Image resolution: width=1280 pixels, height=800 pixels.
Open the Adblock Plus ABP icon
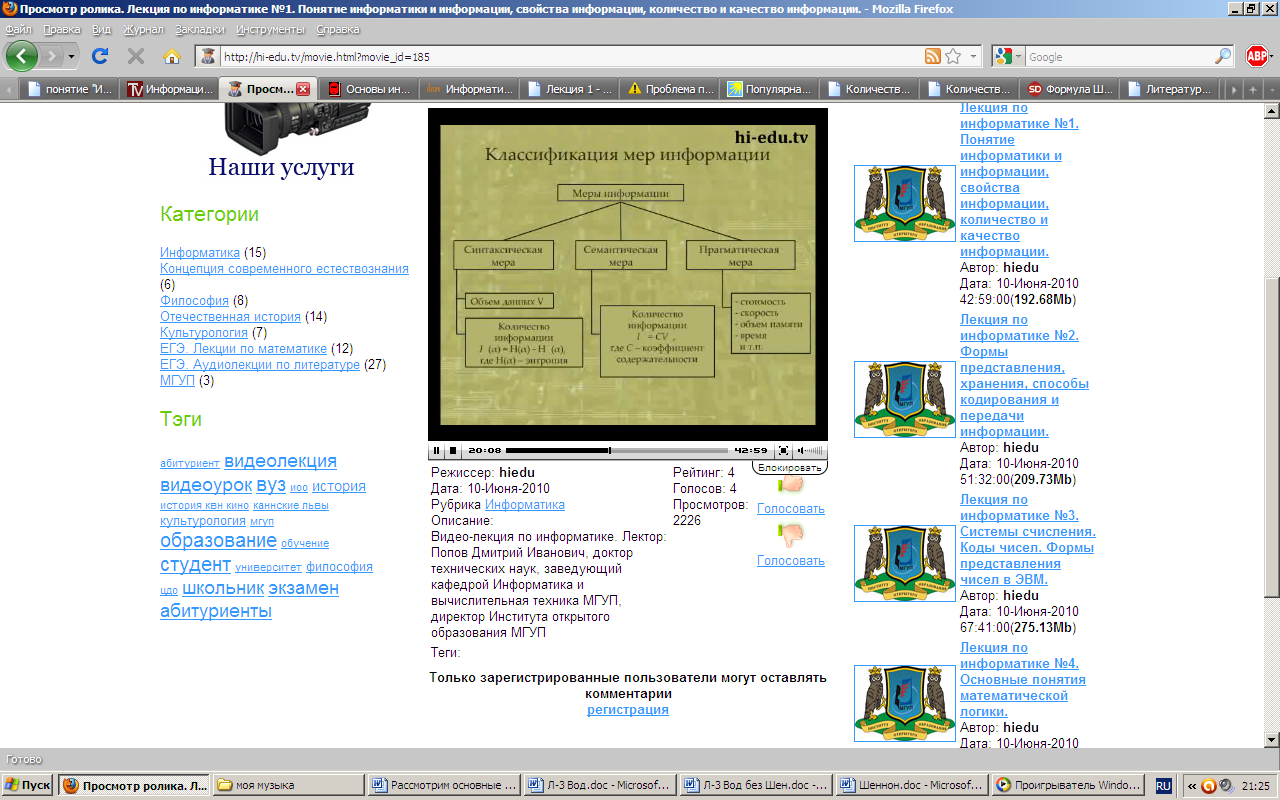[1257, 56]
